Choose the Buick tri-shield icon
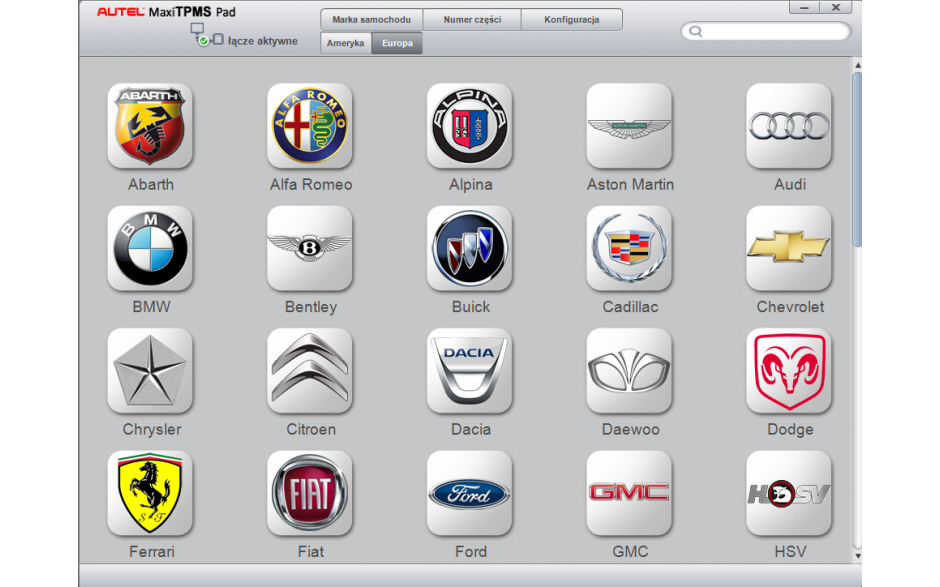The image size is (940, 587). tap(469, 248)
